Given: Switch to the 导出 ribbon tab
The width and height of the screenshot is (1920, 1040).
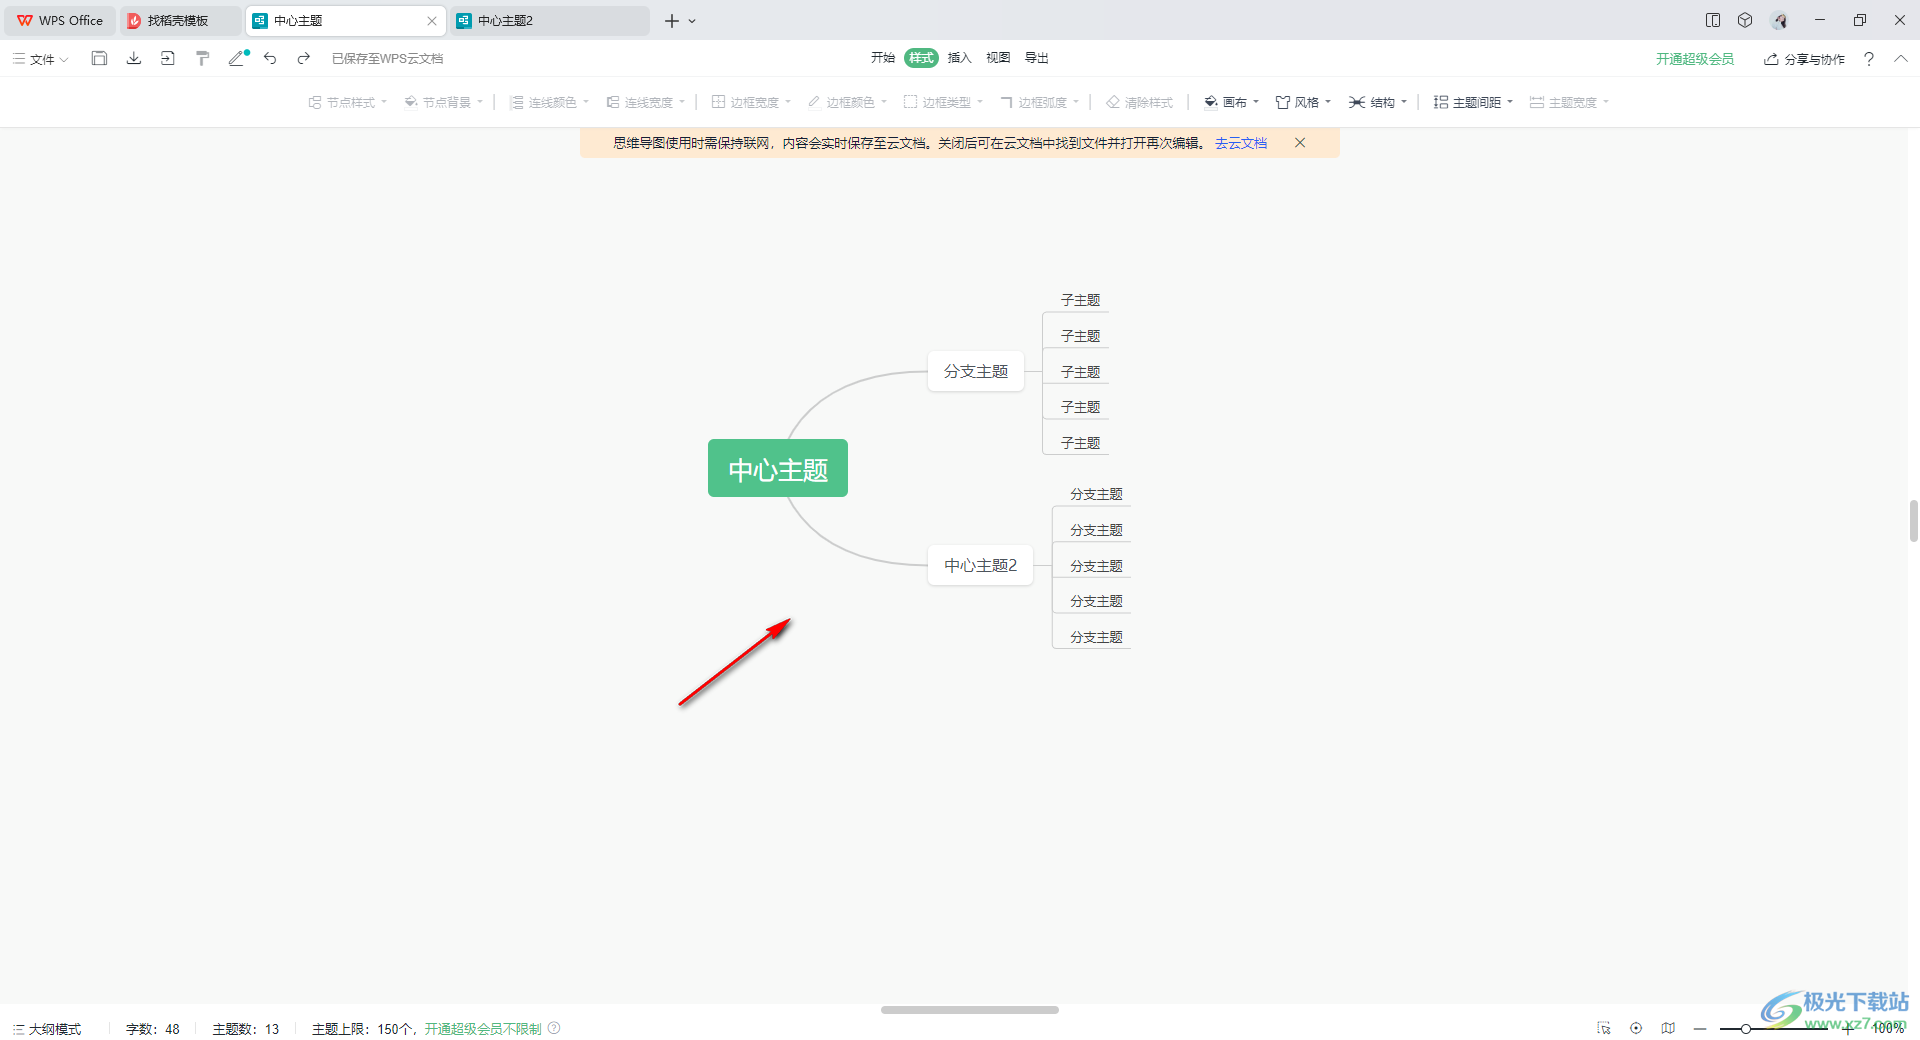Looking at the screenshot, I should pos(1037,58).
